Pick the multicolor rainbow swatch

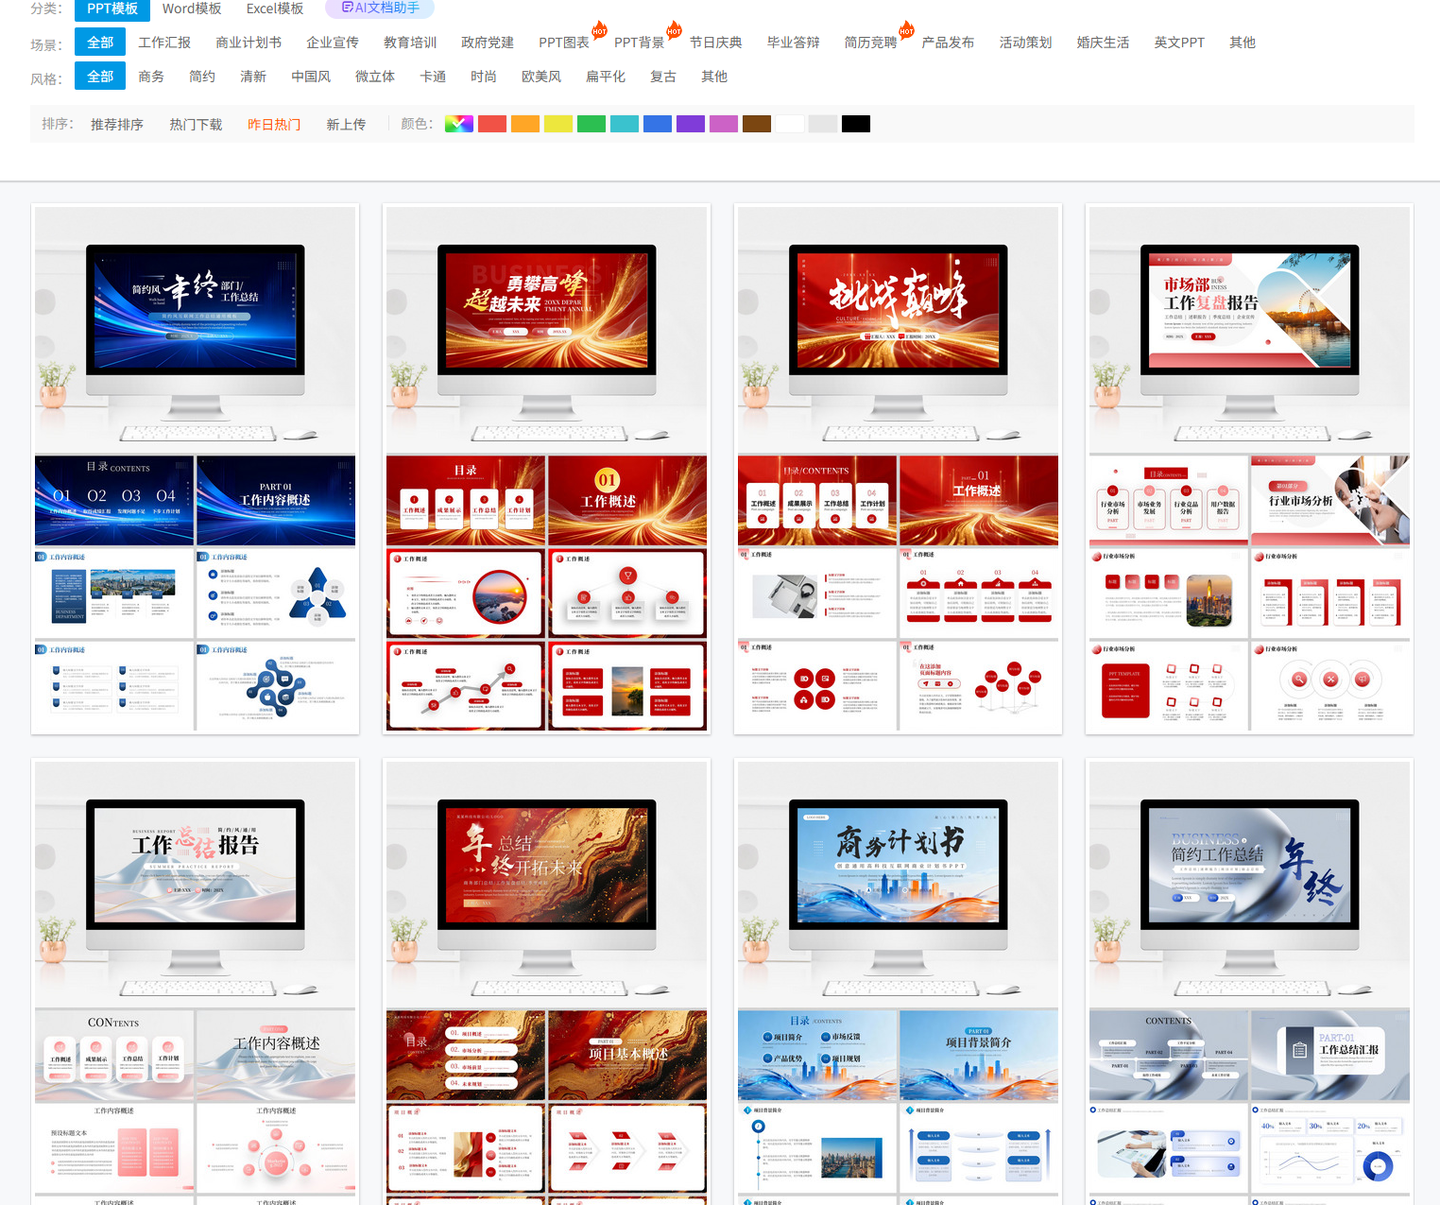(459, 124)
